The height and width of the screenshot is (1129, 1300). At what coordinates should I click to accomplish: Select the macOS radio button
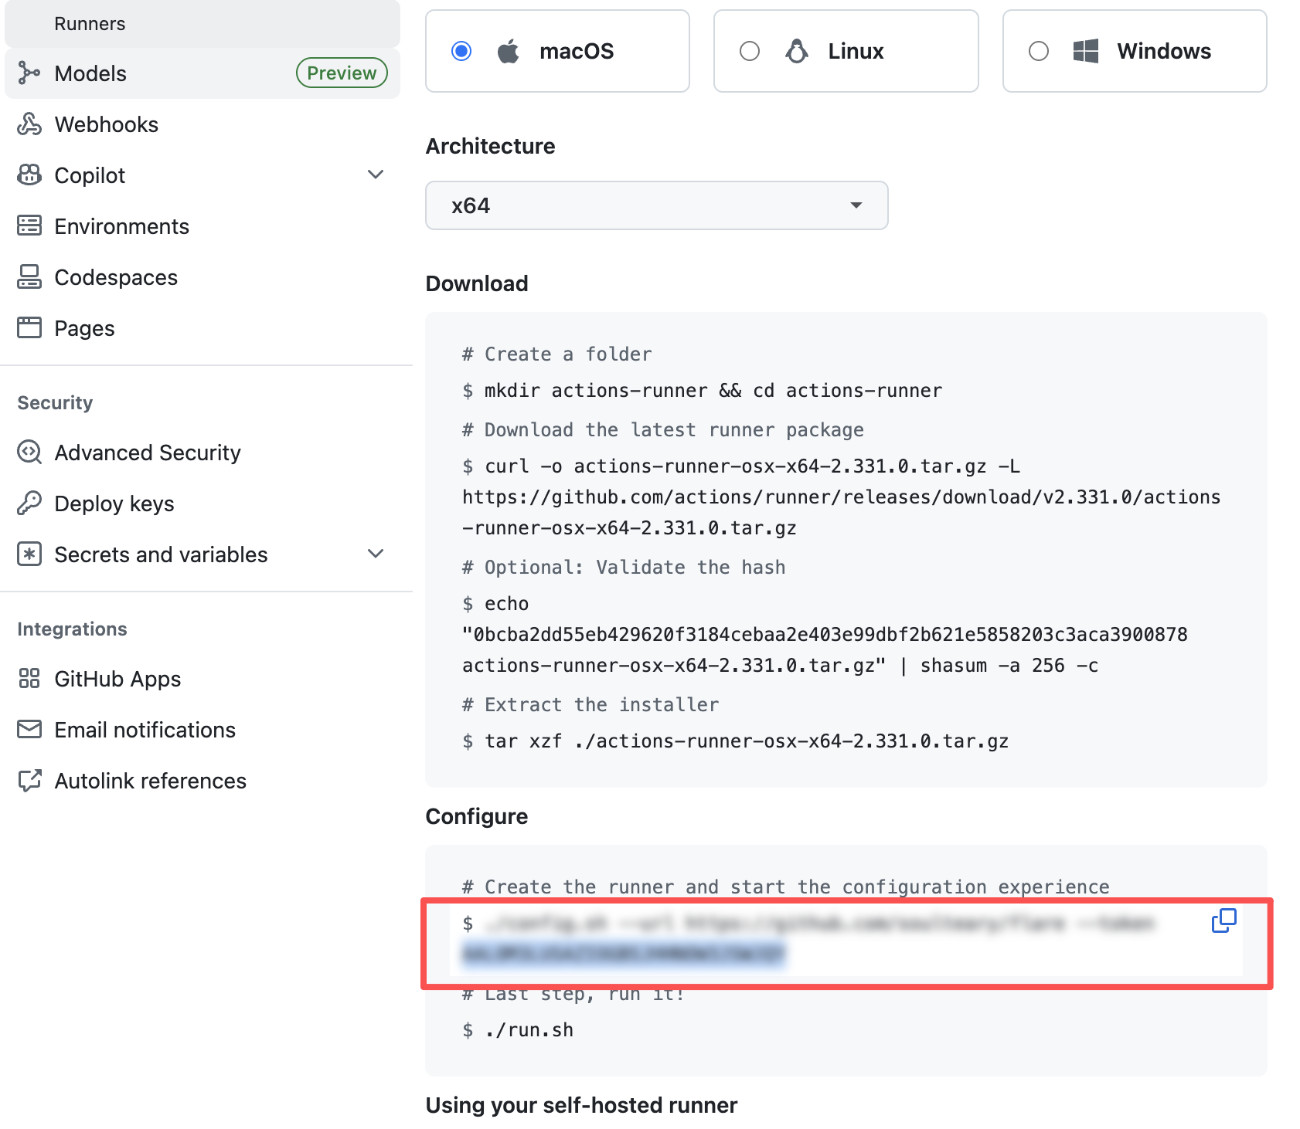point(461,50)
